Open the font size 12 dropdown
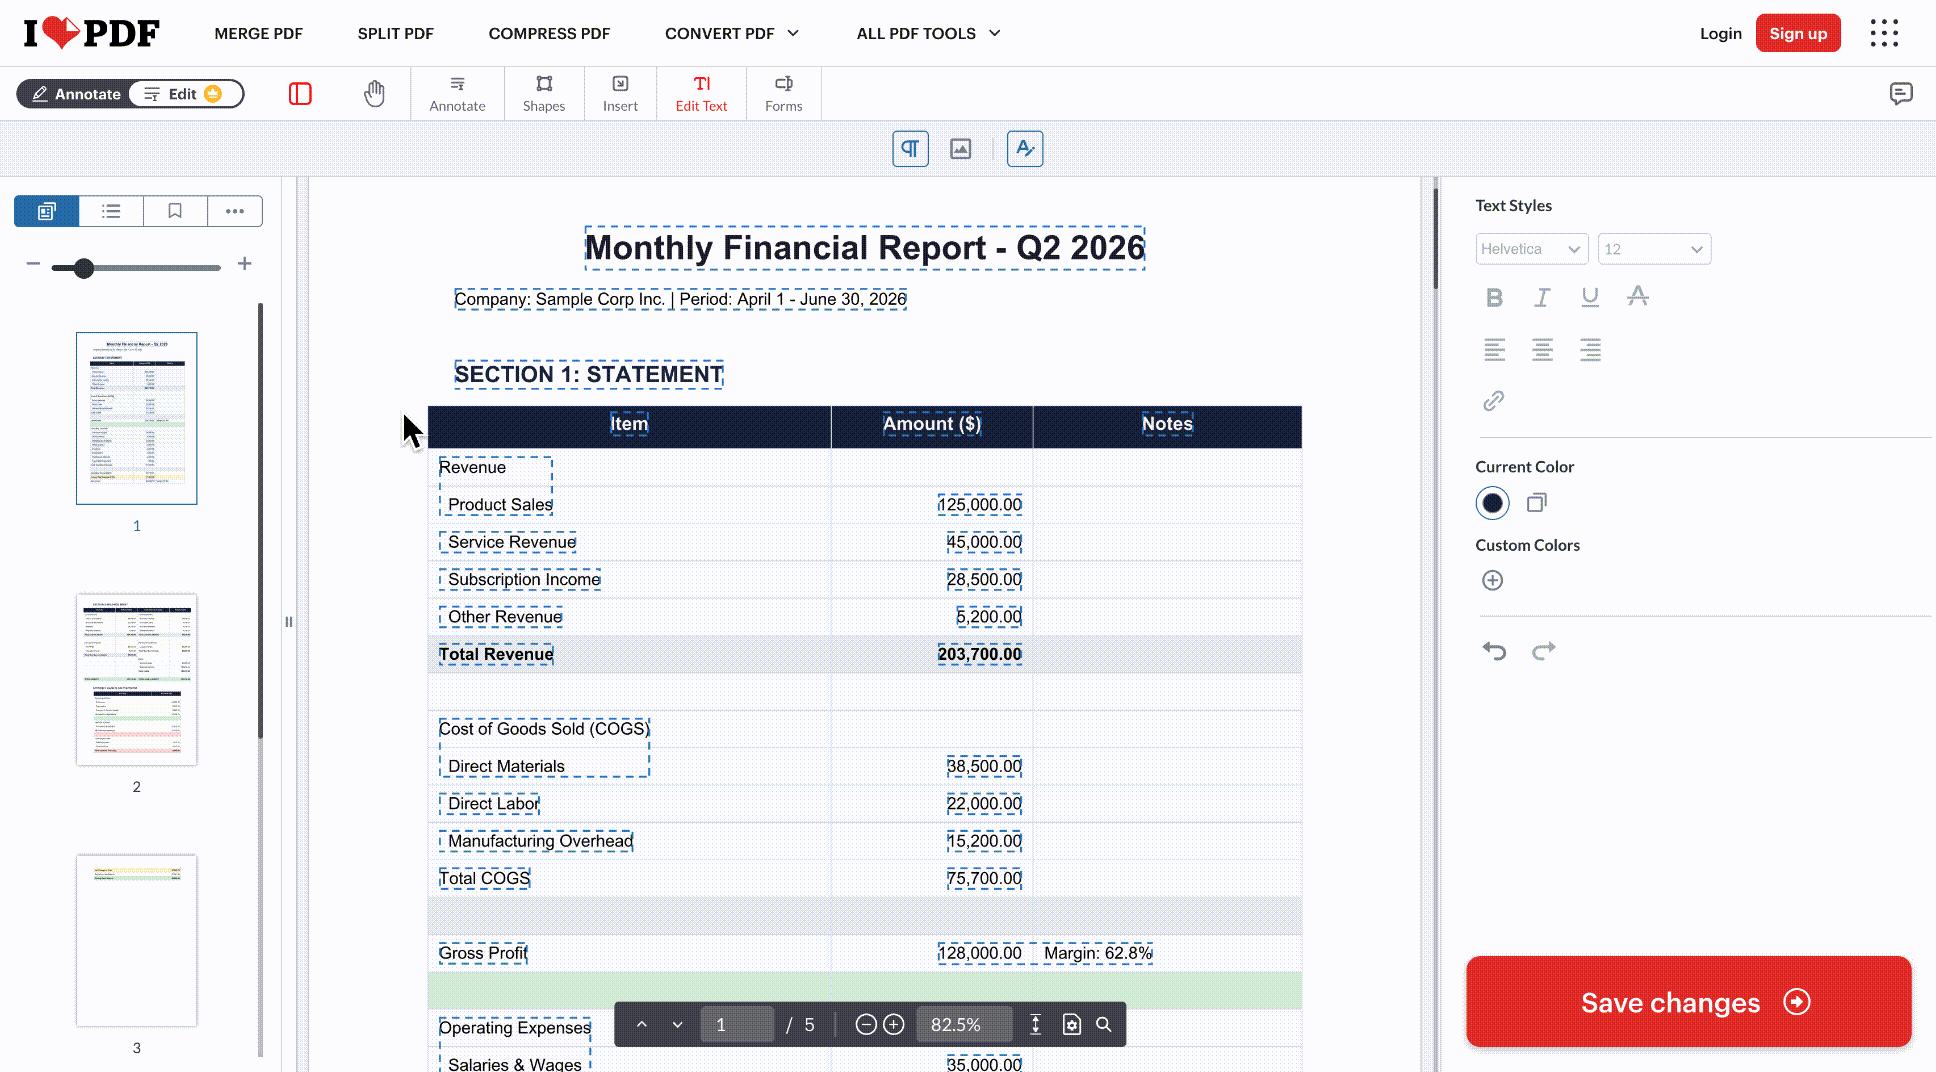The image size is (1936, 1072). (x=1654, y=249)
